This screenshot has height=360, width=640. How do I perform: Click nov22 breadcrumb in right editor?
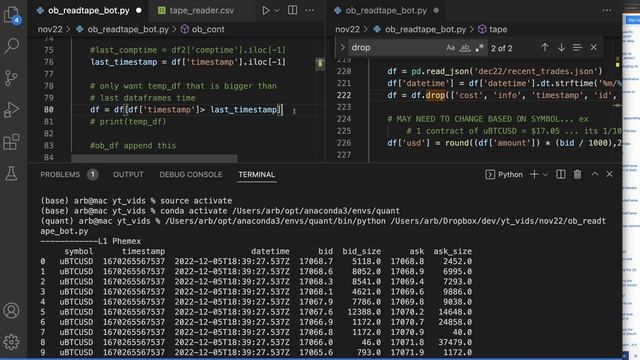pos(347,29)
